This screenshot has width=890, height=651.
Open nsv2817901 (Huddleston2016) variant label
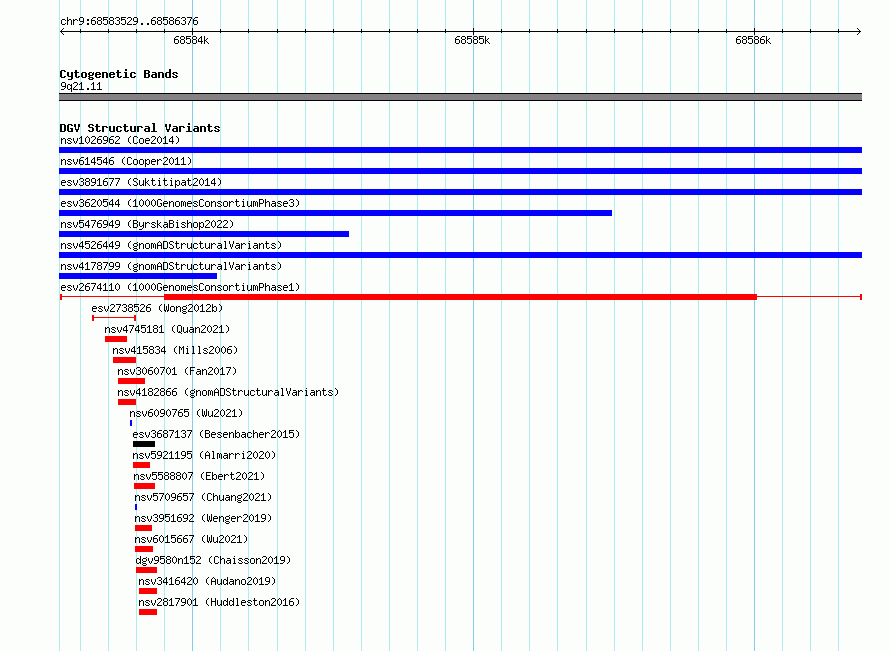point(219,602)
